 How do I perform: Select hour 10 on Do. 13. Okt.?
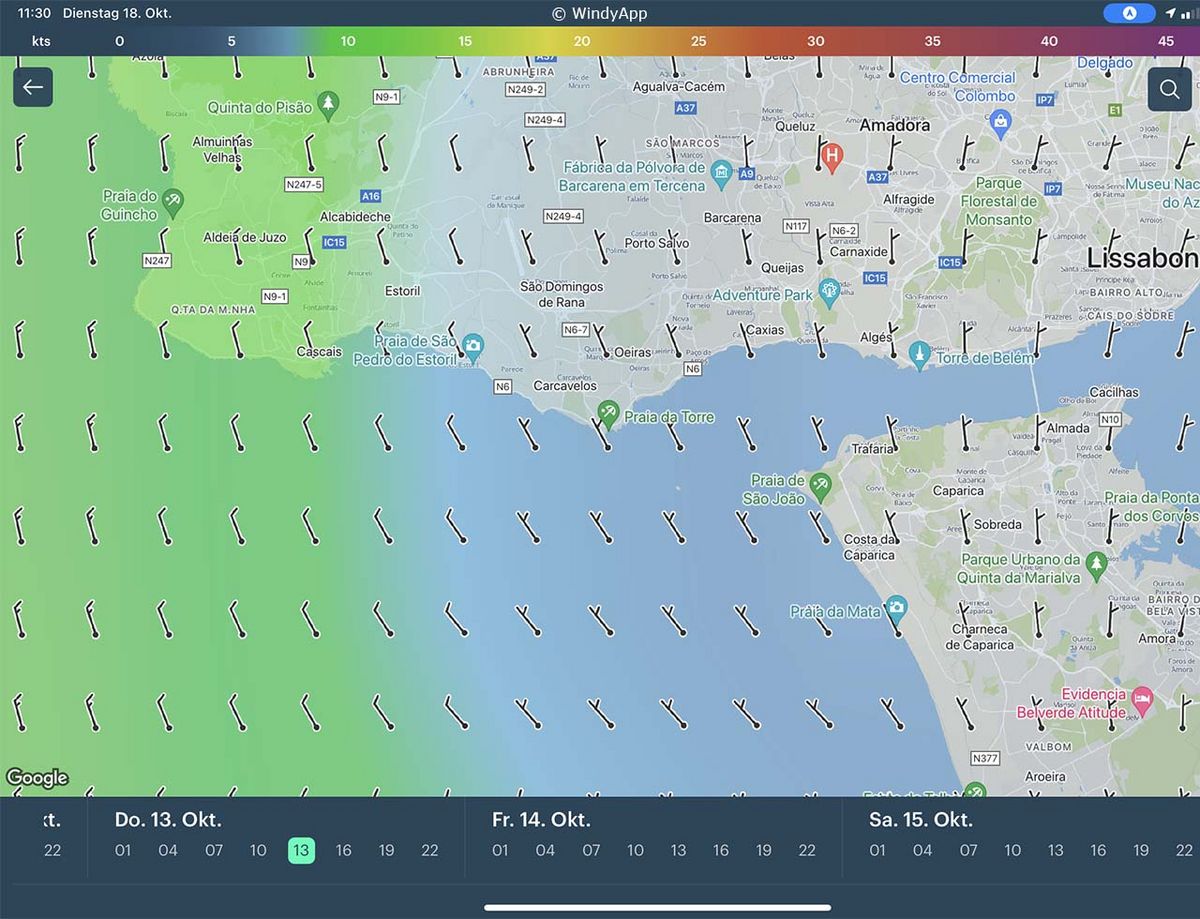pyautogui.click(x=258, y=850)
